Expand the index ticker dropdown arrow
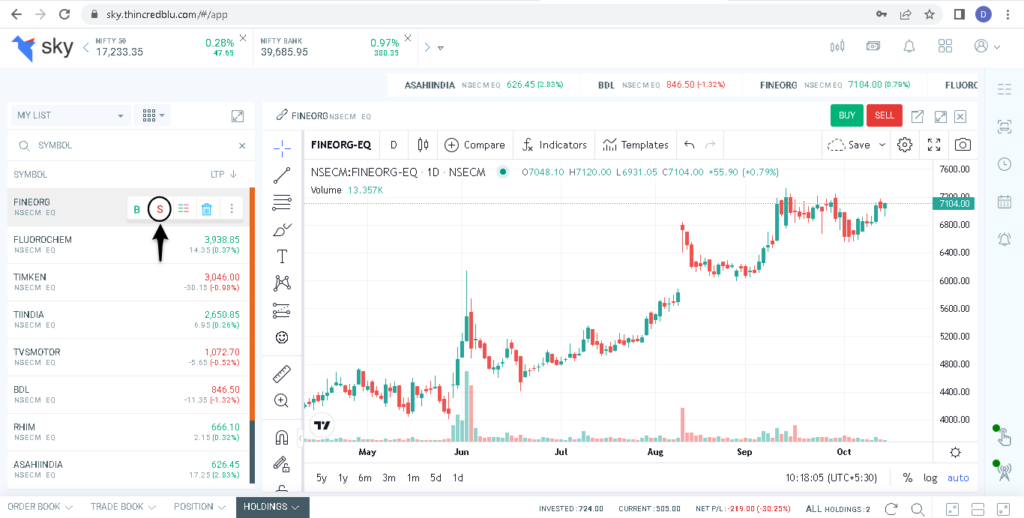The image size is (1024, 518). tap(441, 48)
